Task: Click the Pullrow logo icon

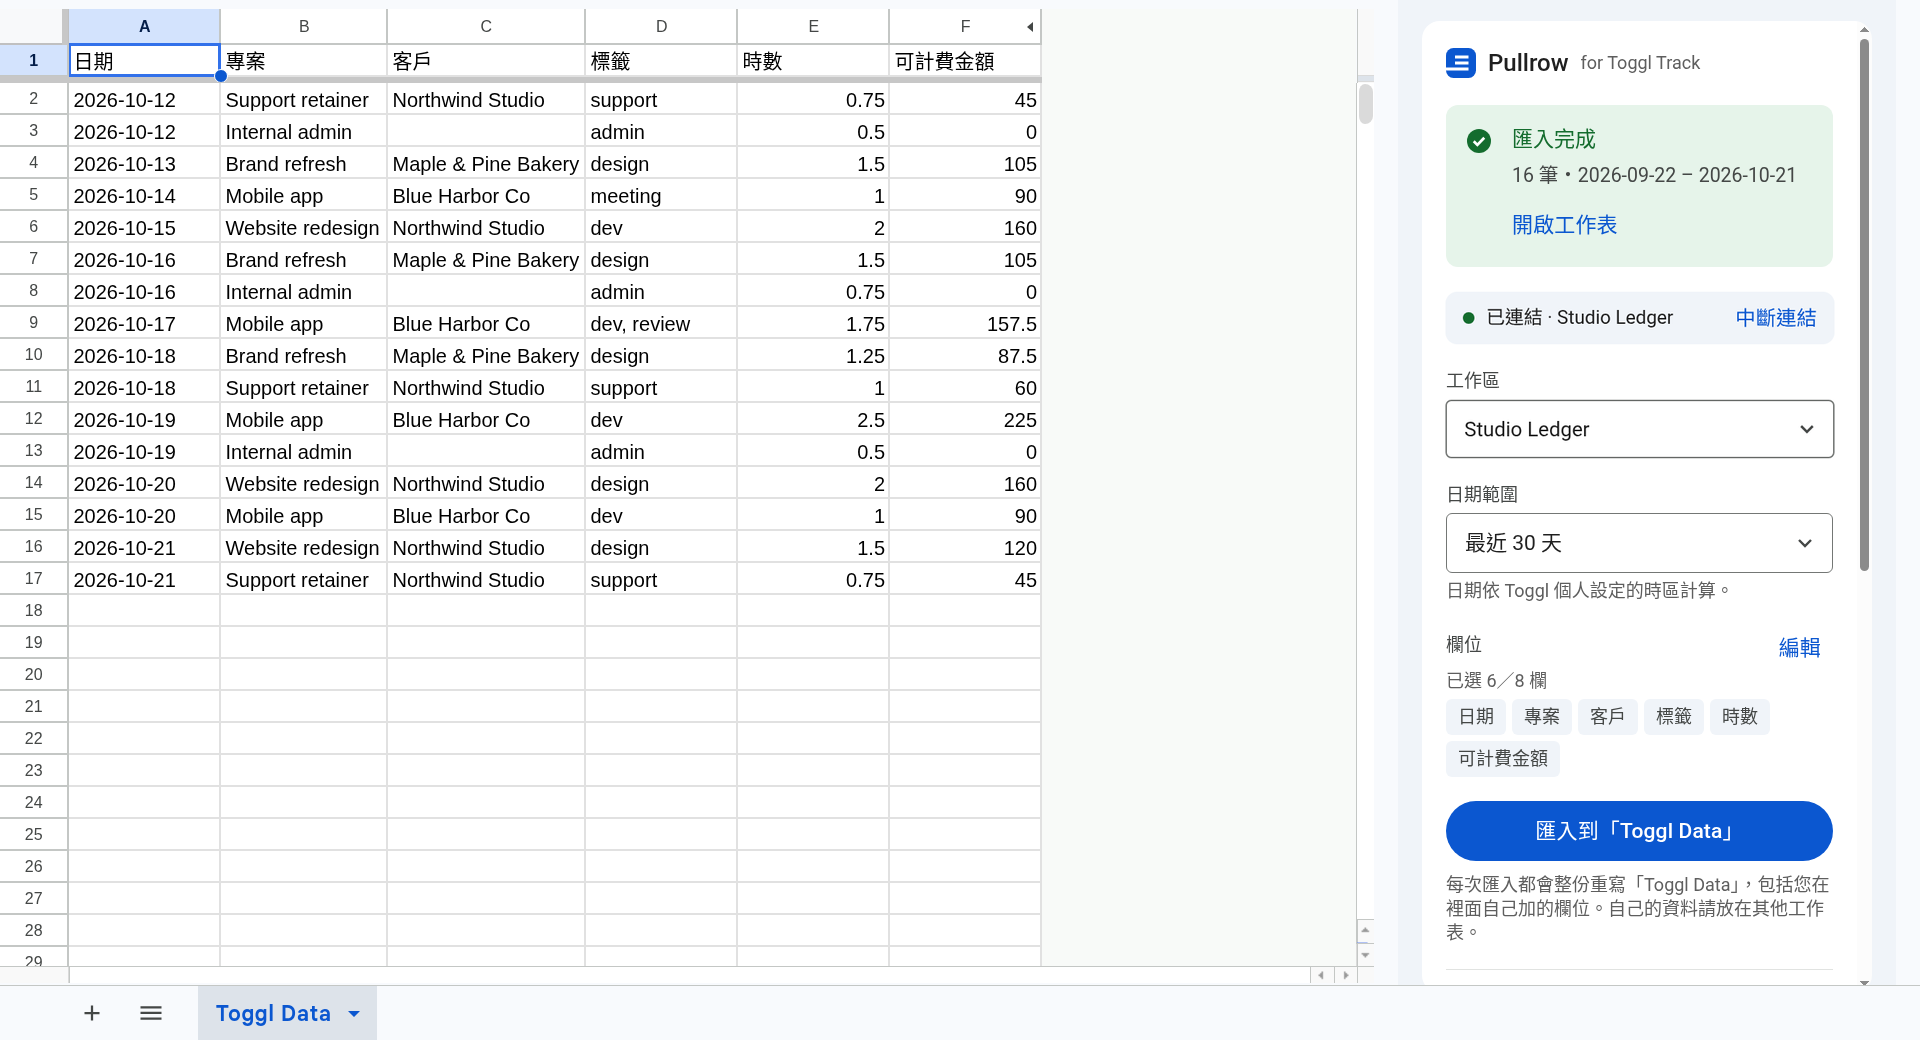Action: (x=1461, y=63)
